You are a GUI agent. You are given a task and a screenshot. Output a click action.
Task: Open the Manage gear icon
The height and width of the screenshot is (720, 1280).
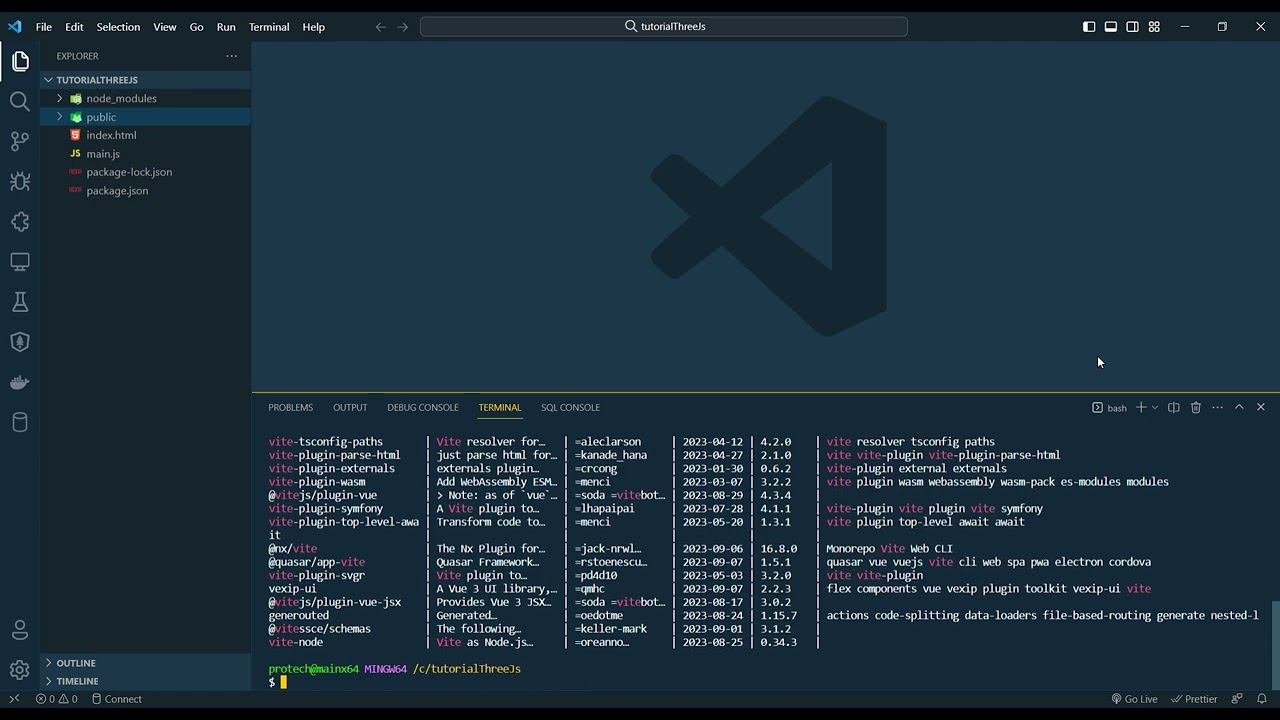pos(20,670)
